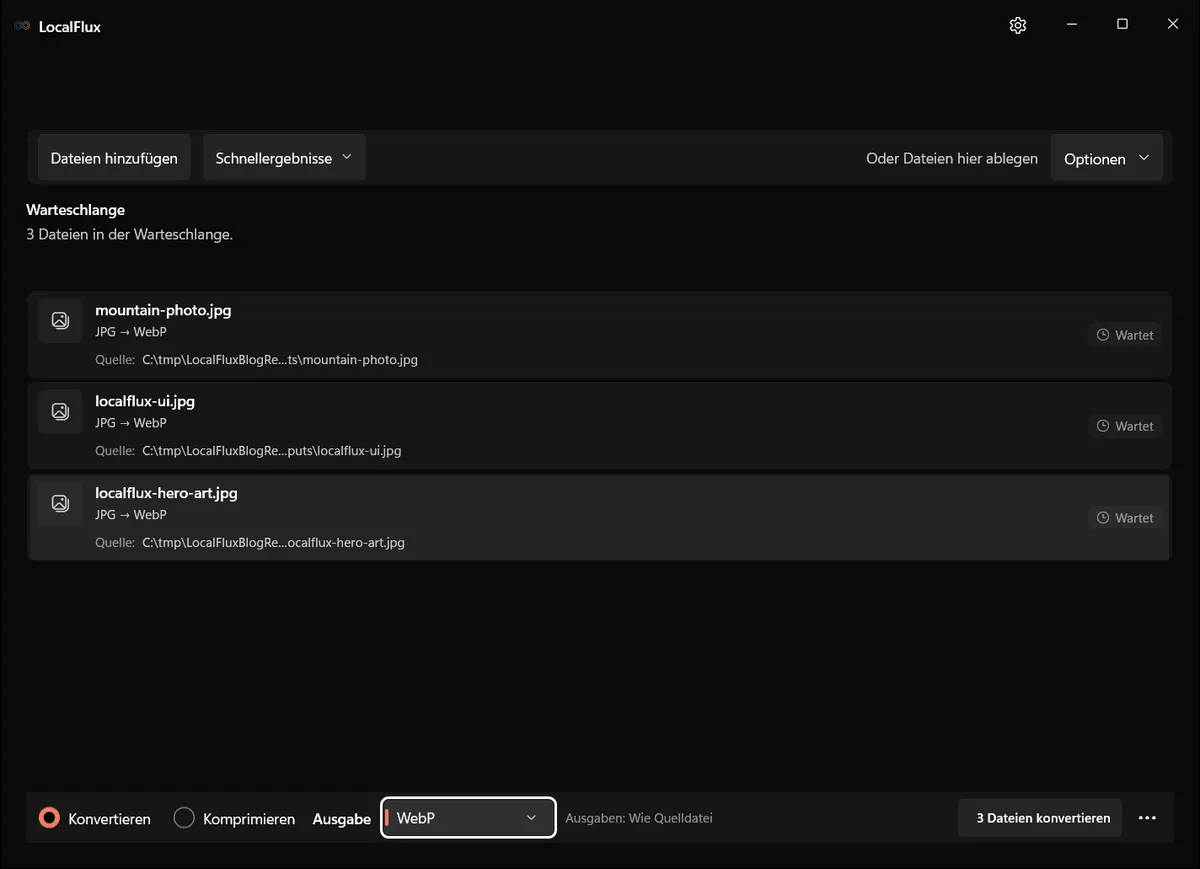Minimize the LocalFlux window
The width and height of the screenshot is (1200, 869).
click(x=1071, y=25)
